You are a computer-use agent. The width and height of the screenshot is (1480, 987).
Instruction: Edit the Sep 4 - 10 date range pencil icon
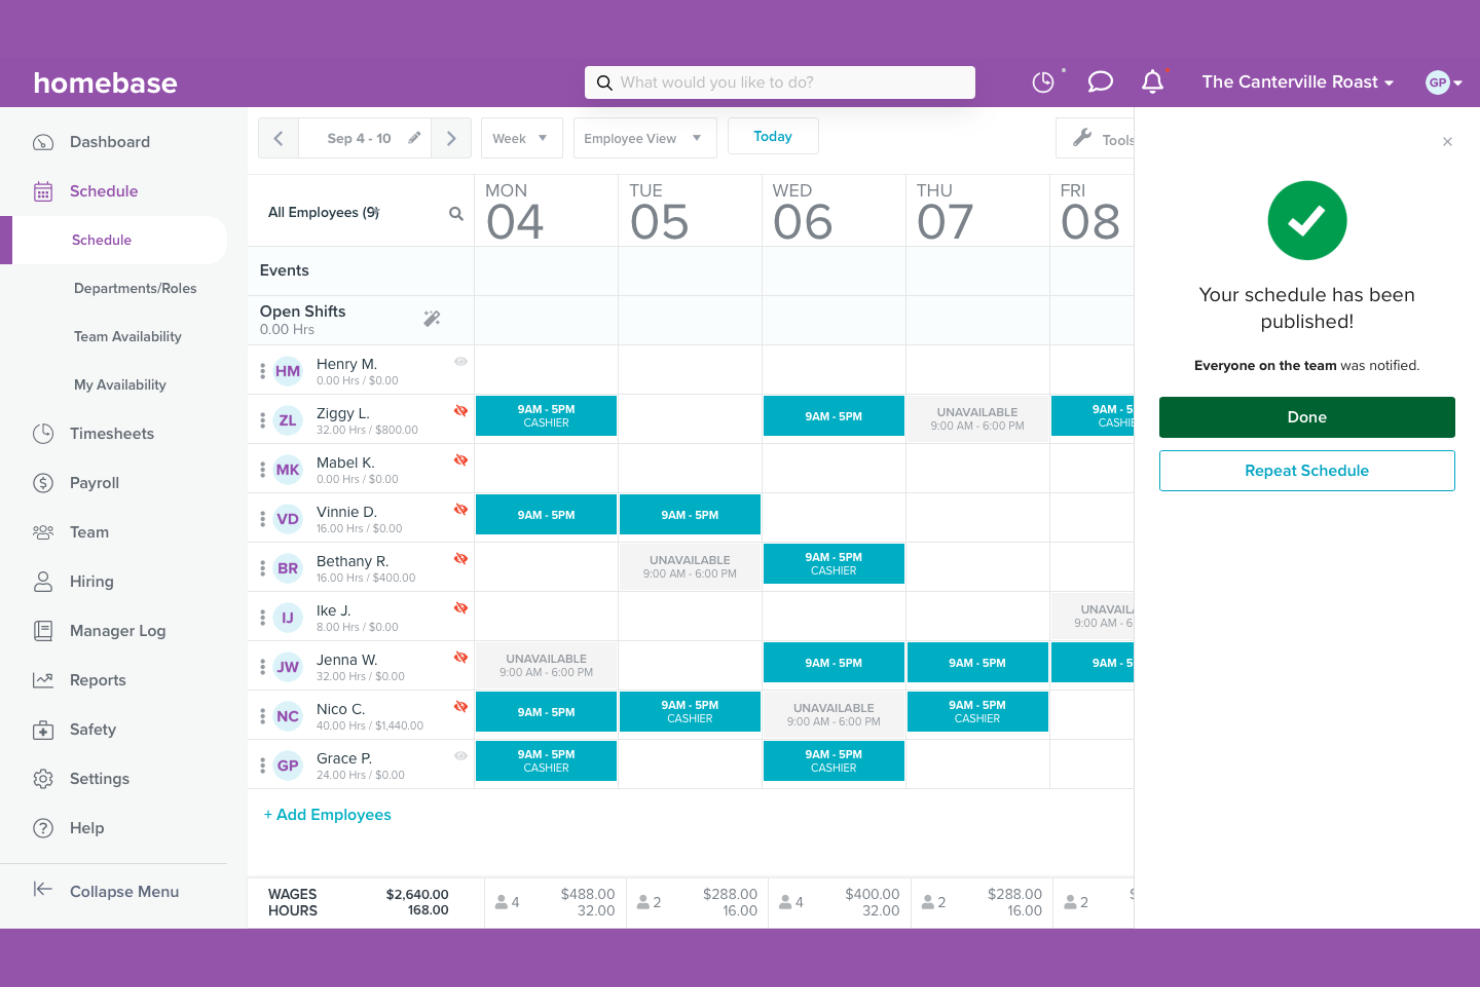413,137
